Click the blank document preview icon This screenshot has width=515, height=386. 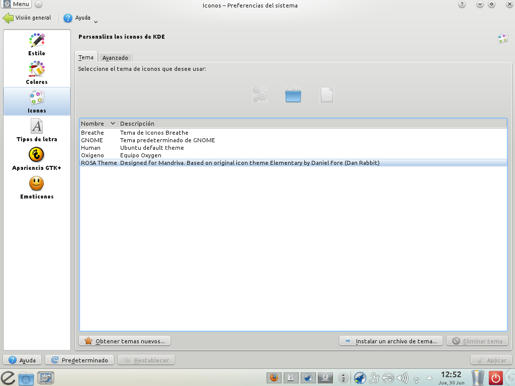(x=326, y=96)
